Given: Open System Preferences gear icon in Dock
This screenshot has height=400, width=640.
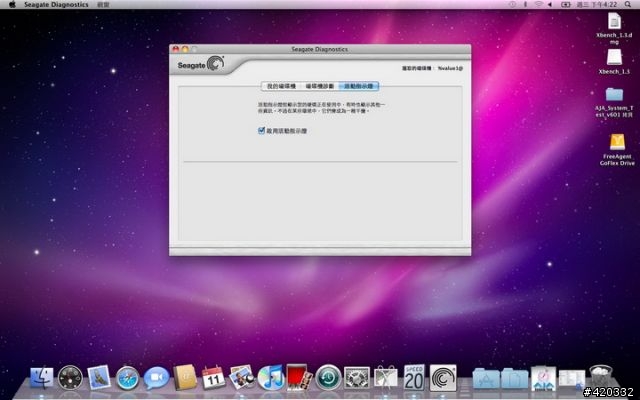Looking at the screenshot, I should (357, 378).
